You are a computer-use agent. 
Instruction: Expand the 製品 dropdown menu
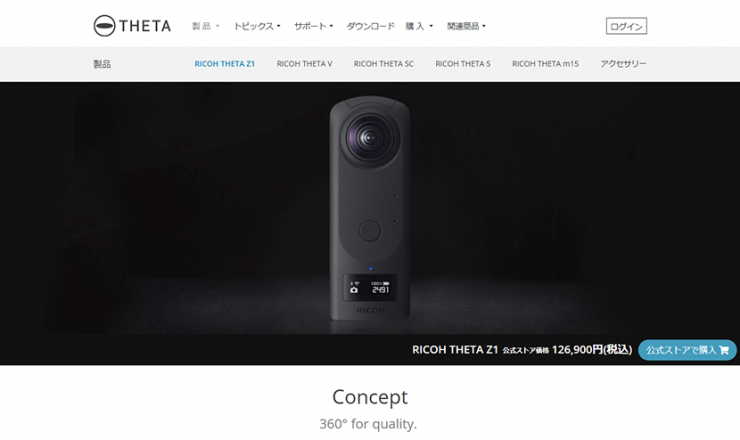tap(206, 26)
